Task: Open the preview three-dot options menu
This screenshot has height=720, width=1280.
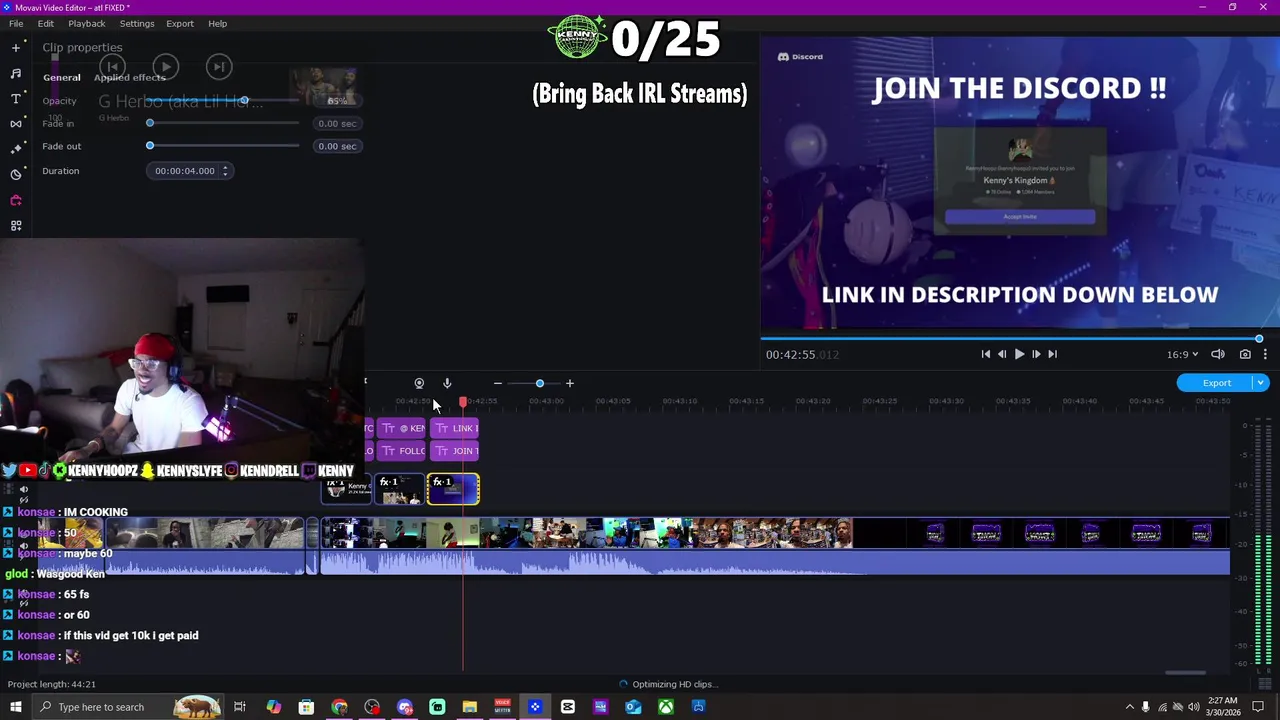Action: tap(1265, 354)
